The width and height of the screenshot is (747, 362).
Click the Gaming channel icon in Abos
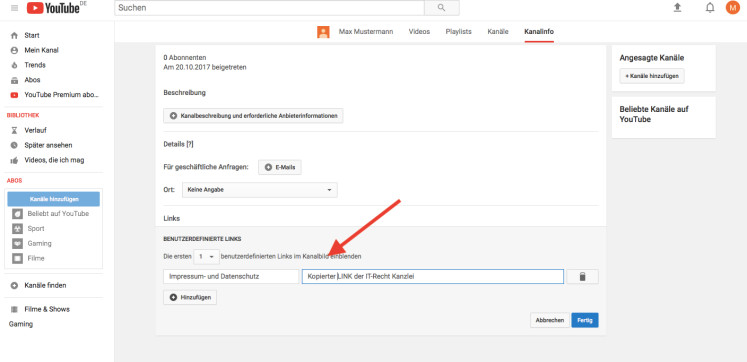click(x=18, y=243)
